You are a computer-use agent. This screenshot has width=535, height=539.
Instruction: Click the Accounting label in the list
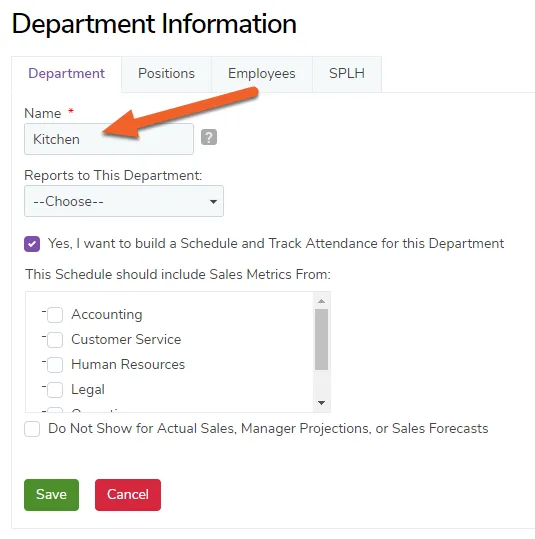pos(107,315)
